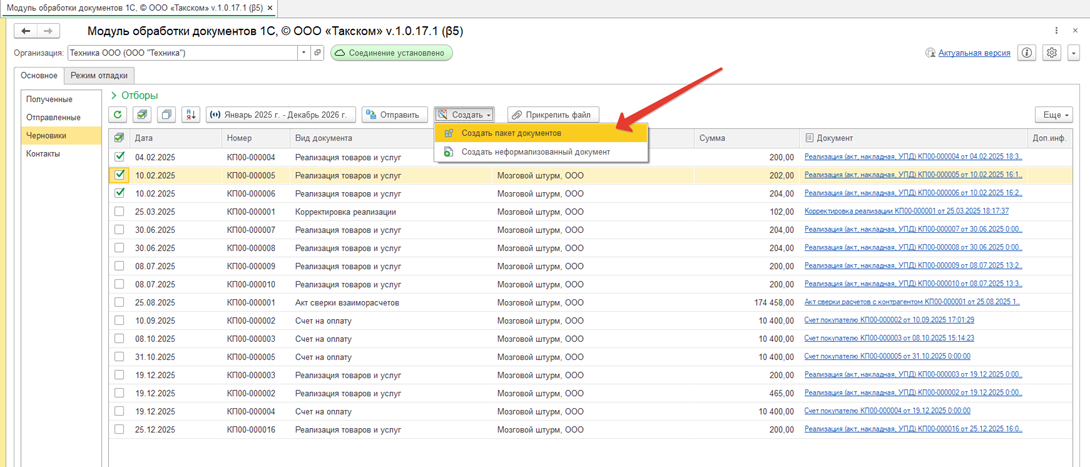Open the Еще dropdown menu
The image size is (1090, 467).
coord(1054,115)
